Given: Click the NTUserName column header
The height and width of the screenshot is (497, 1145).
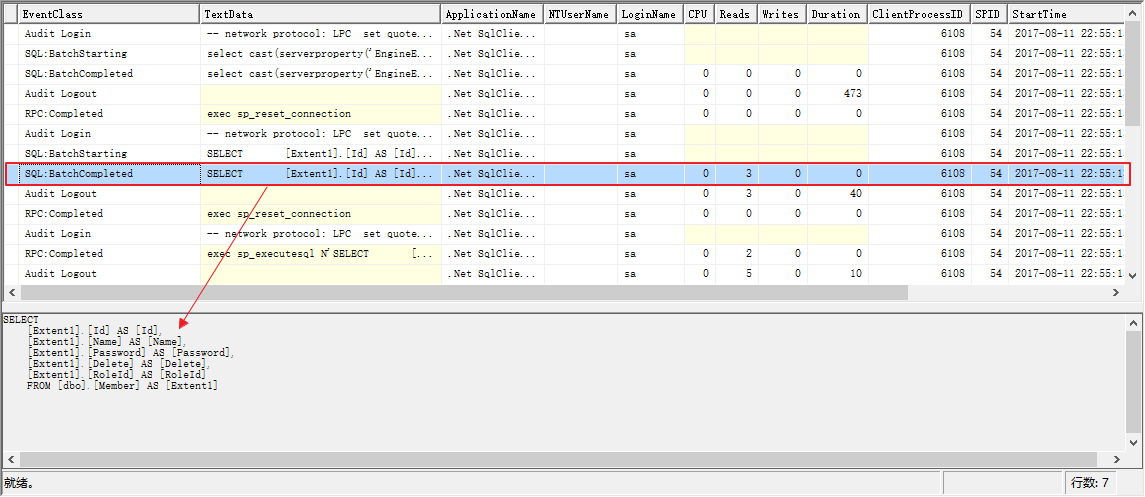Looking at the screenshot, I should (x=581, y=14).
